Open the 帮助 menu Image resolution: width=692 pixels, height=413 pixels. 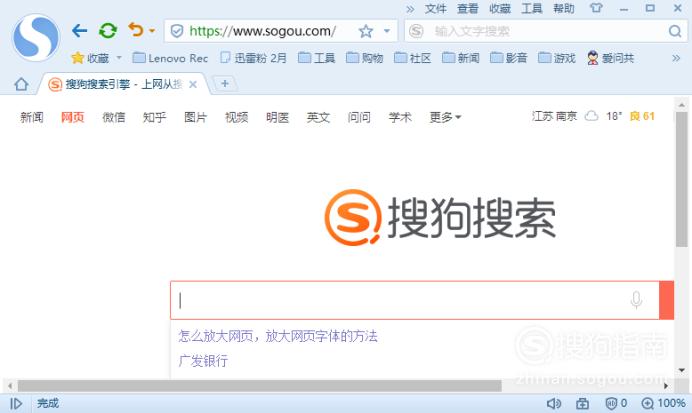pyautogui.click(x=564, y=8)
